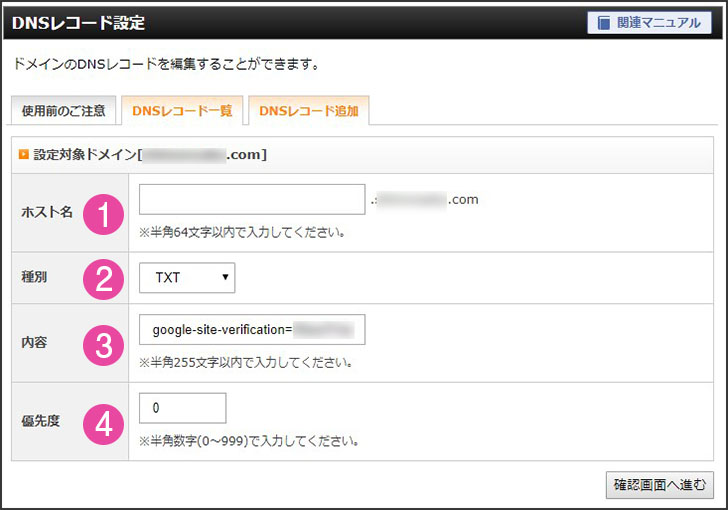728x510 pixels.
Task: Click the 優先度 row label
Action: pos(40,420)
